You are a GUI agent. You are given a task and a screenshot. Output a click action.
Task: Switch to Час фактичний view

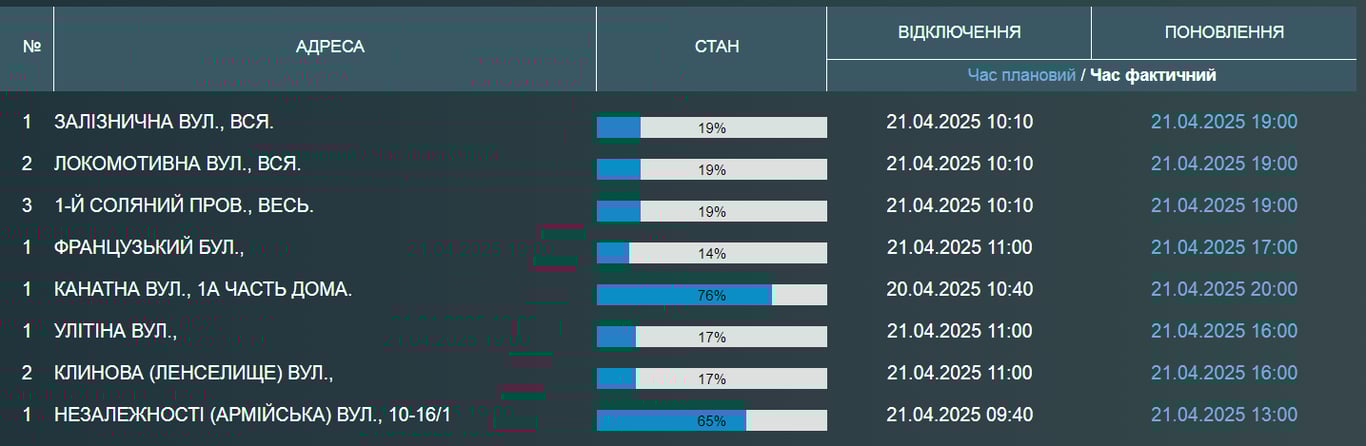(1153, 75)
